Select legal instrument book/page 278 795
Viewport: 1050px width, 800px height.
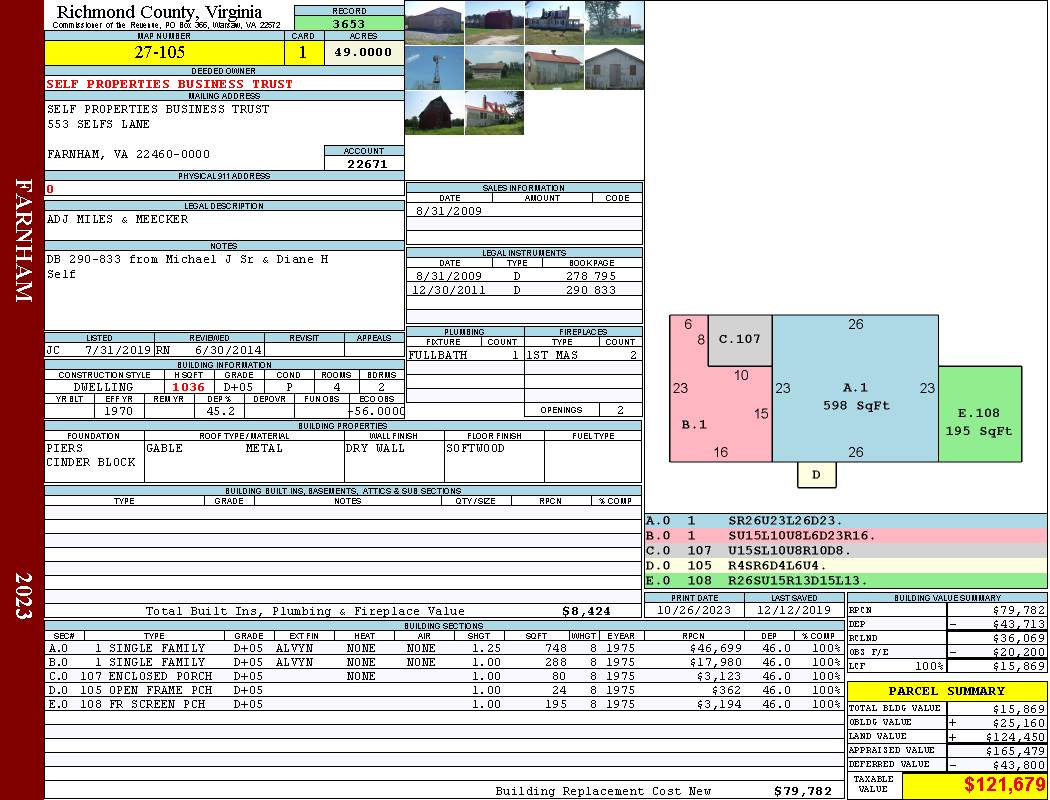pos(591,275)
